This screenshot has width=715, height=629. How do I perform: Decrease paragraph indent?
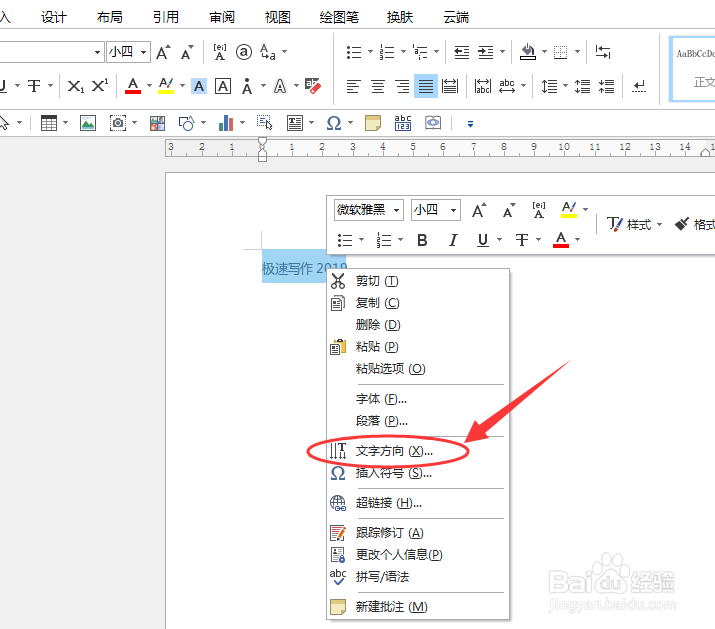461,52
